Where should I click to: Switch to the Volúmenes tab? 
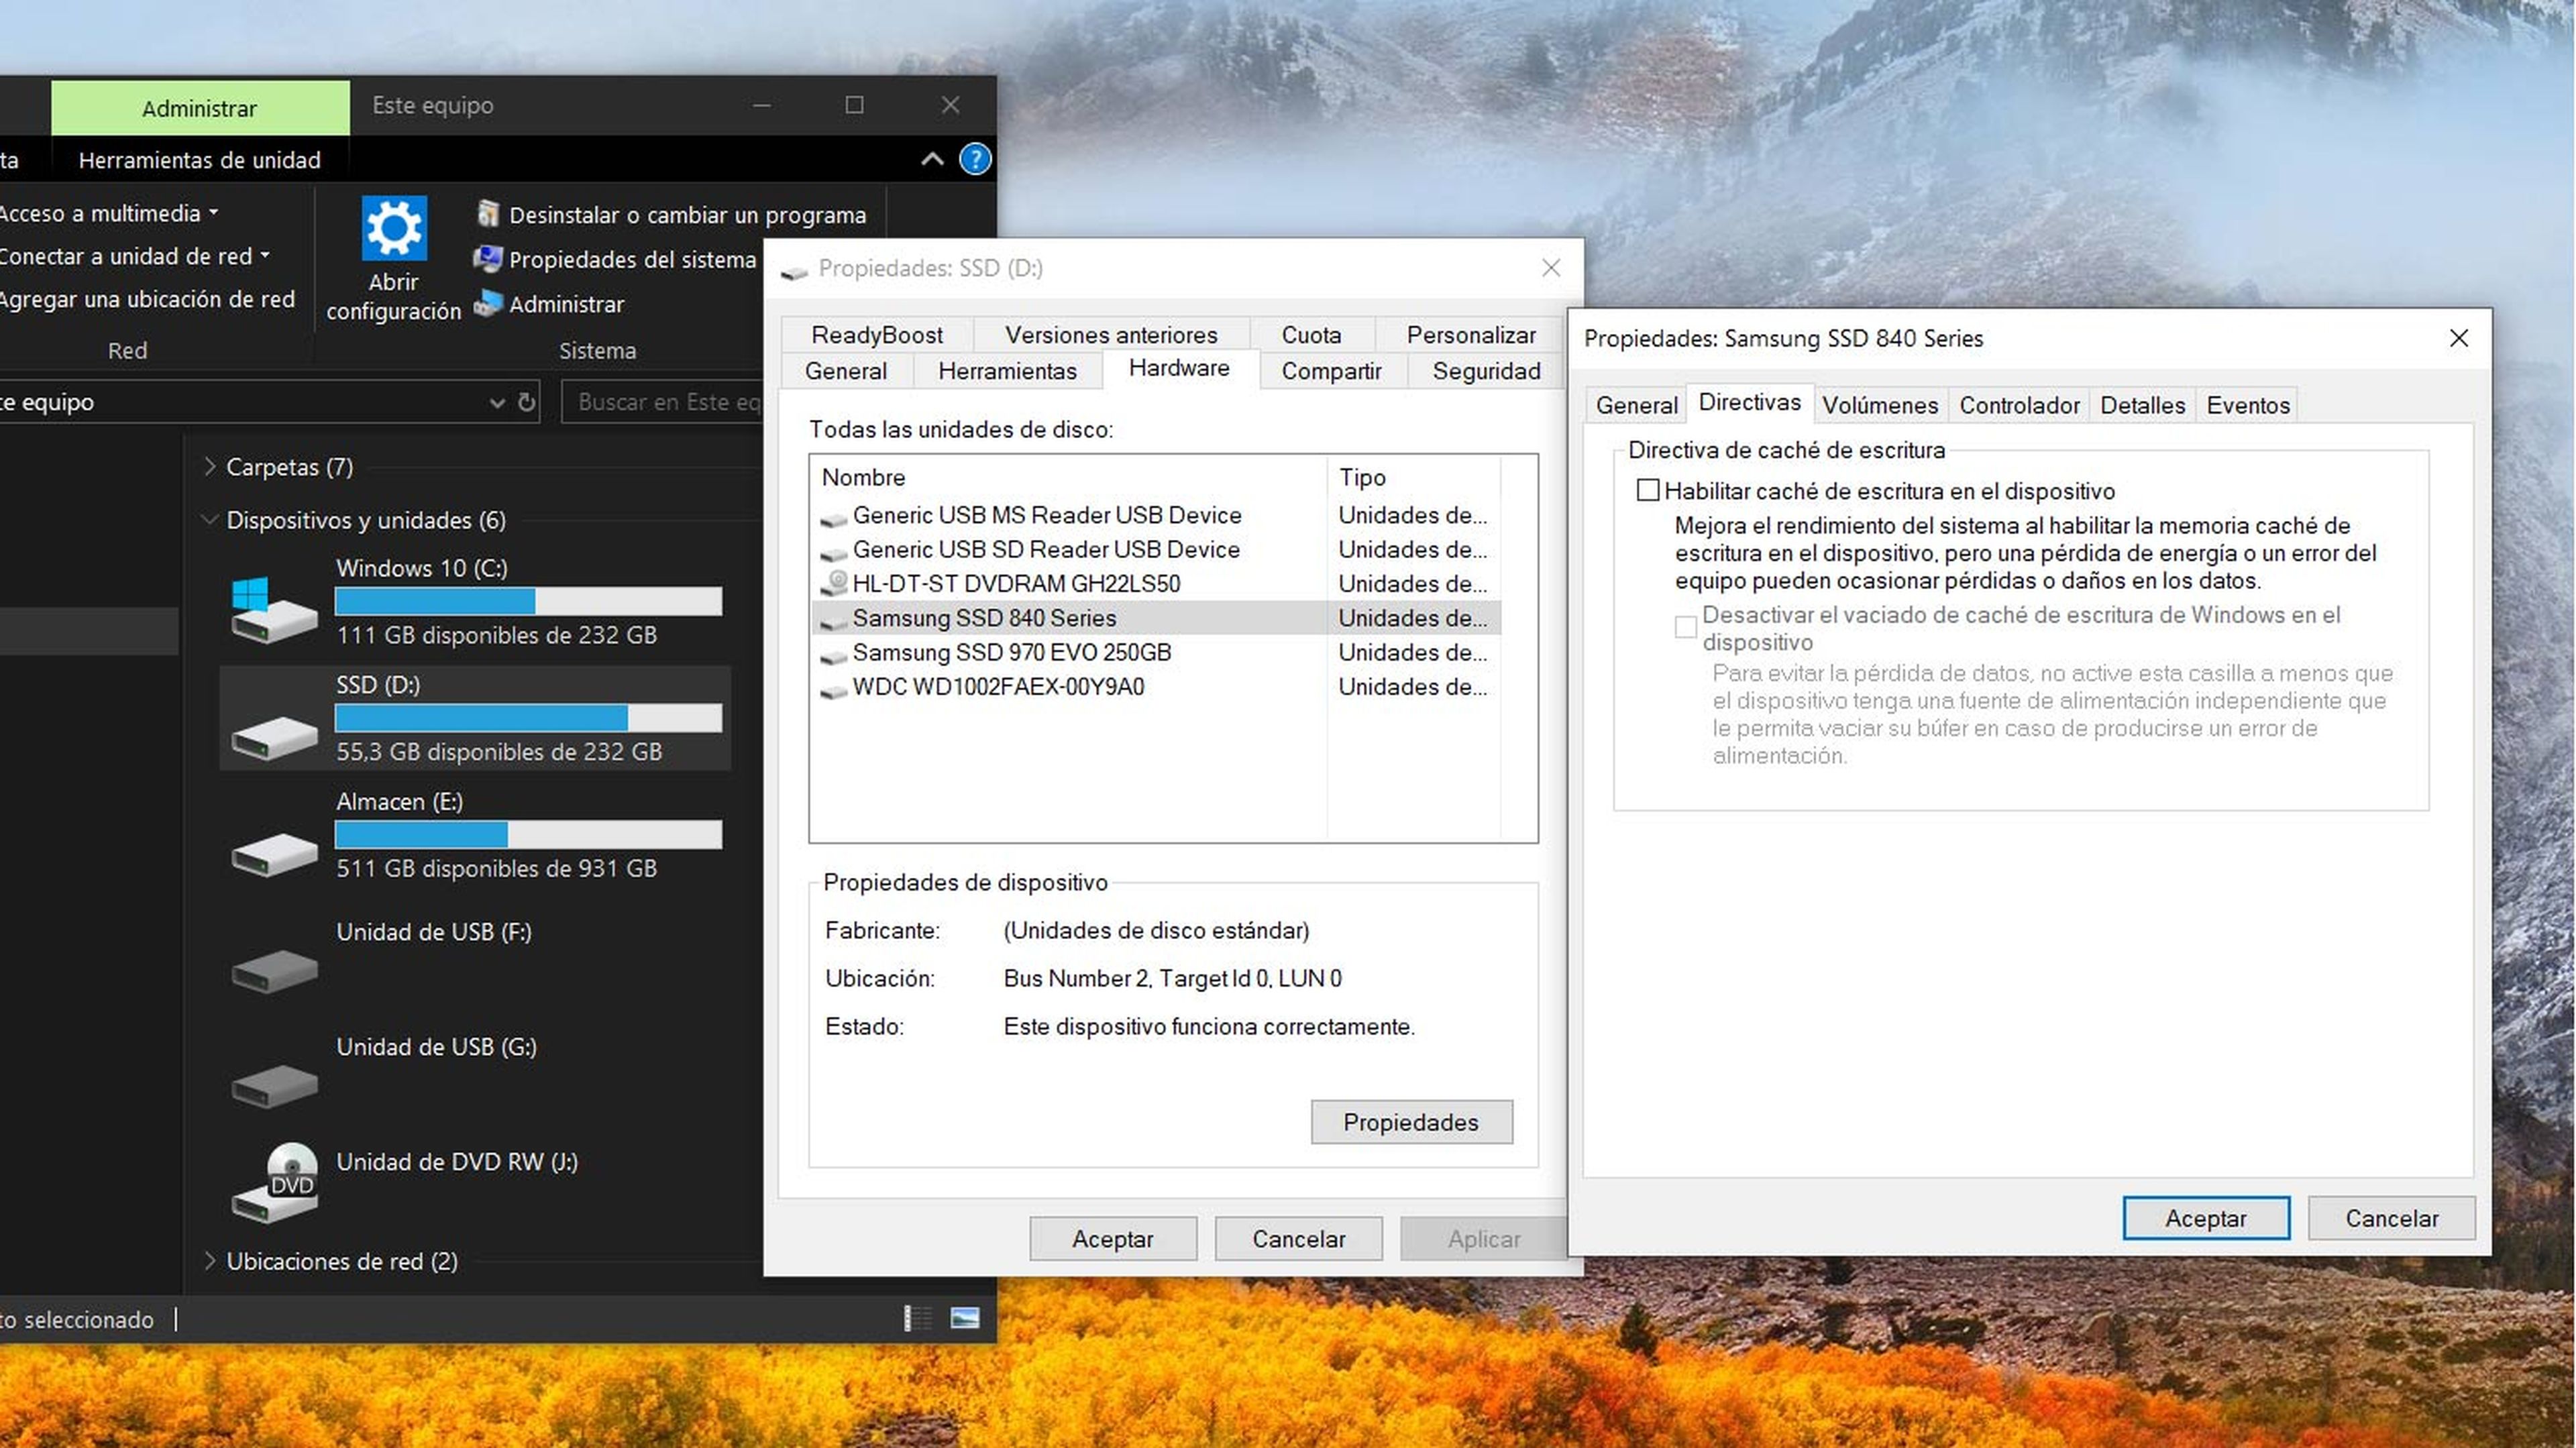1879,405
